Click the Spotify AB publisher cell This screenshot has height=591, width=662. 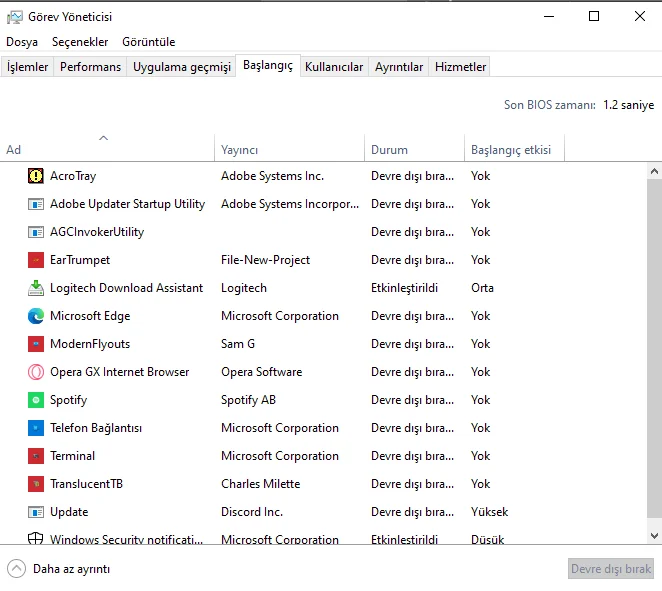click(248, 400)
